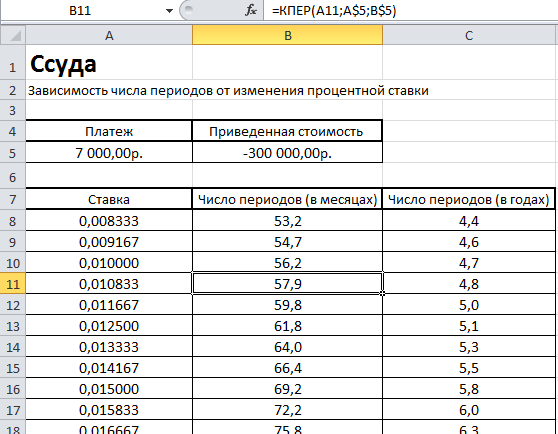Select row 7 header
The image size is (558, 434).
[13, 199]
